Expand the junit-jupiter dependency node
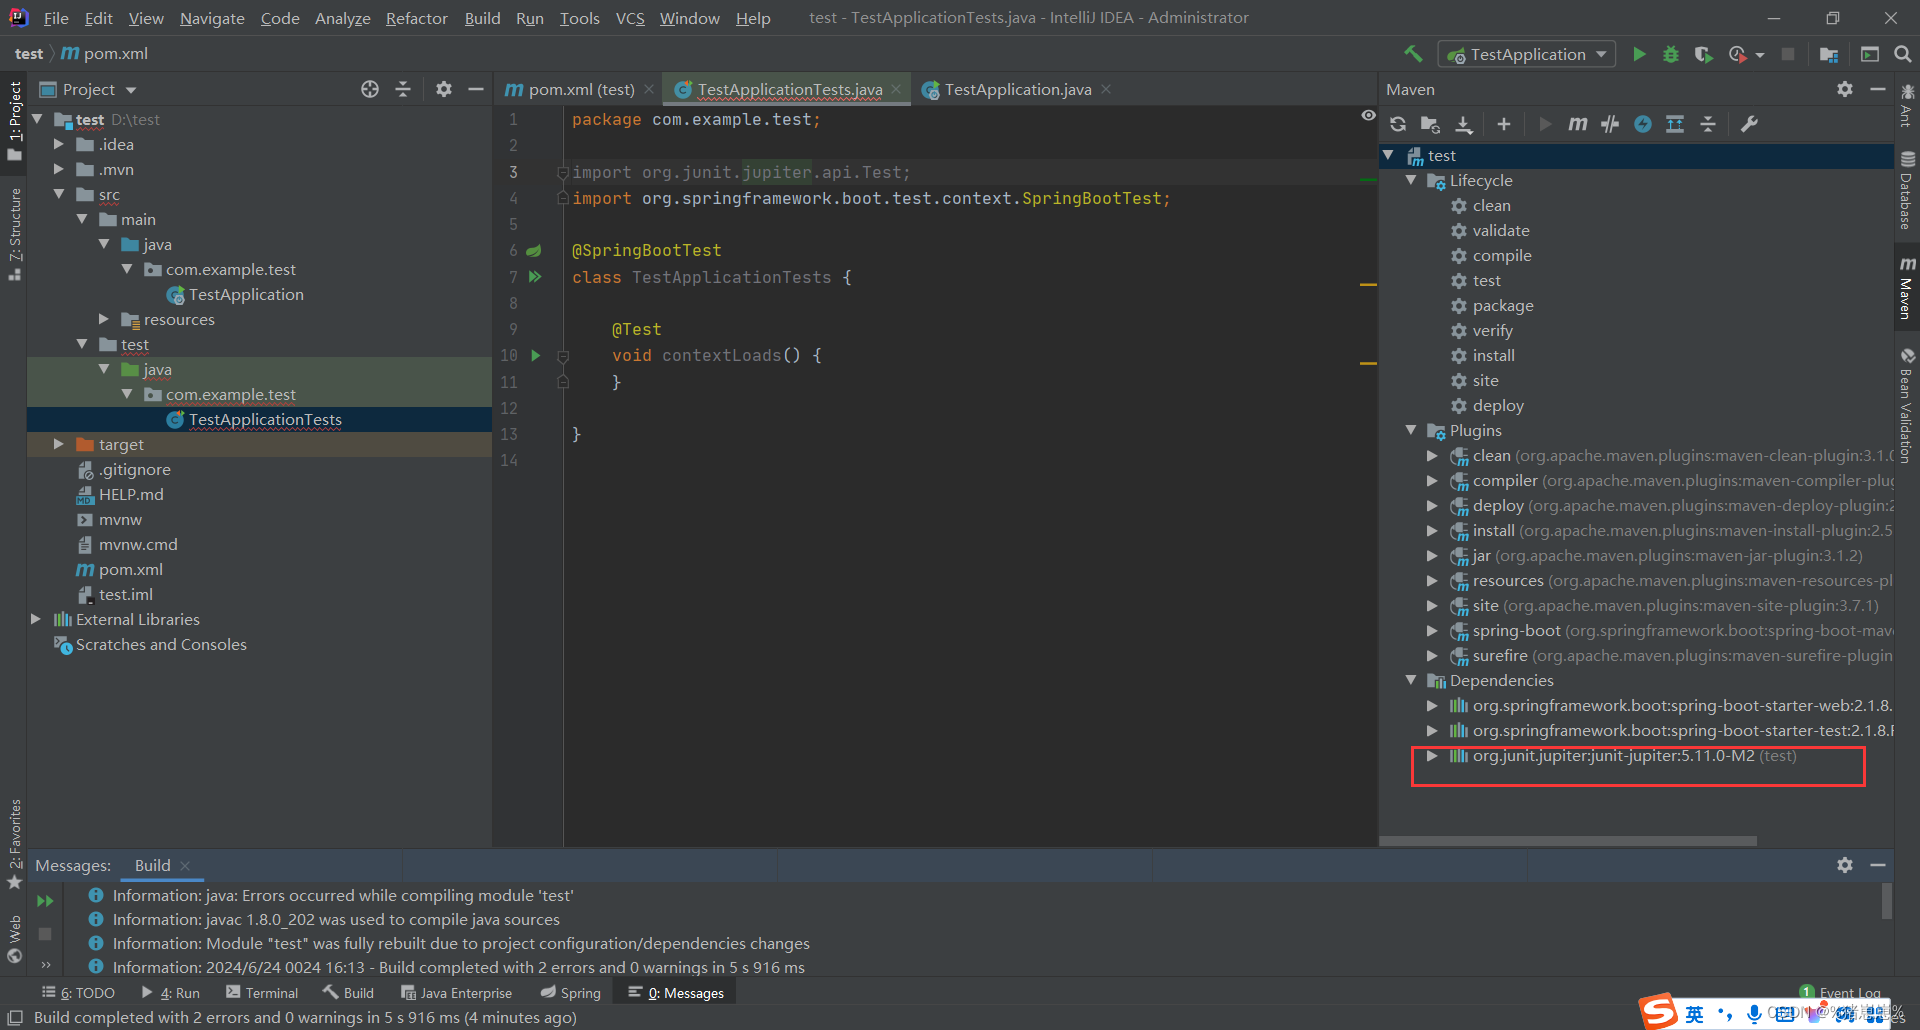 click(1432, 755)
